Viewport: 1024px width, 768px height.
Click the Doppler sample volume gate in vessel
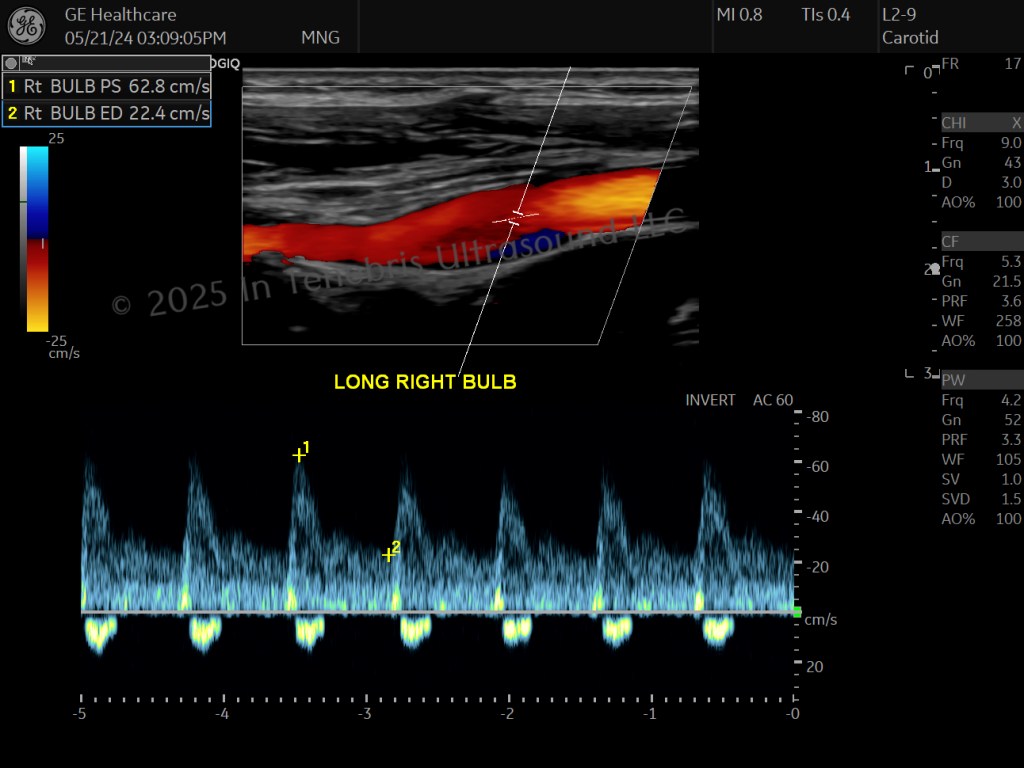[x=517, y=218]
